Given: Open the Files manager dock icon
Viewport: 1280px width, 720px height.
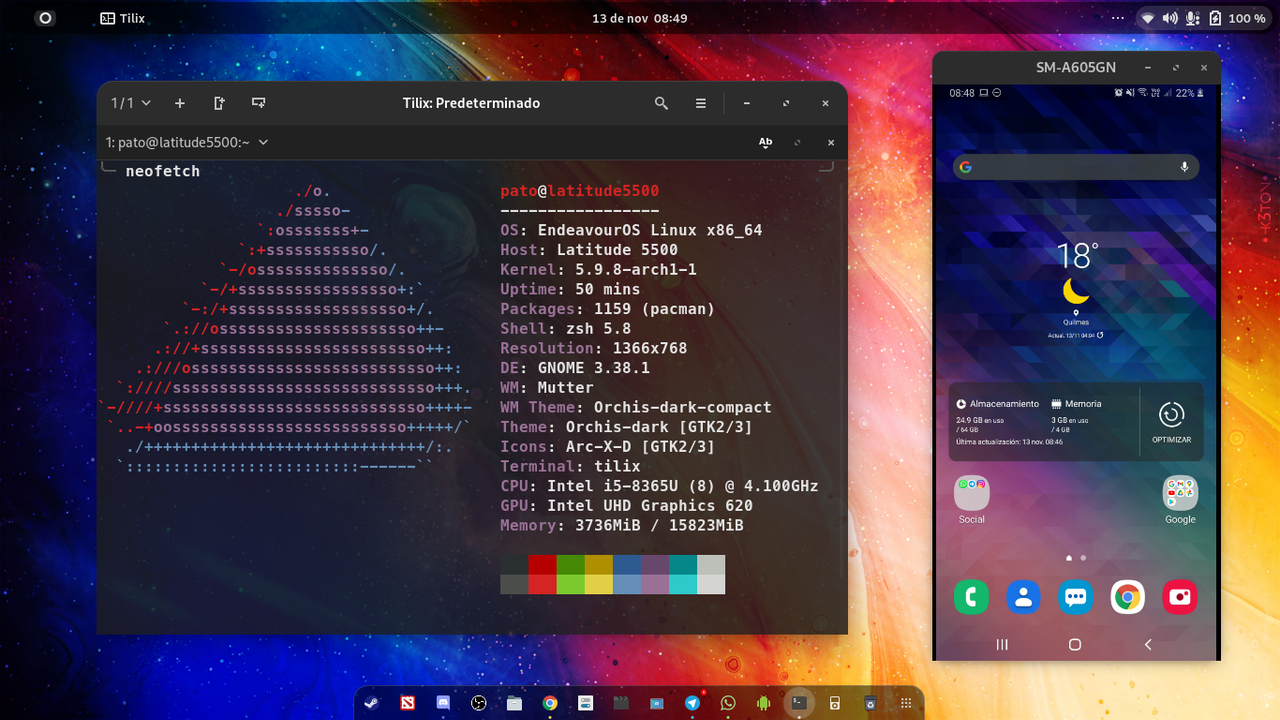Looking at the screenshot, I should [x=514, y=703].
